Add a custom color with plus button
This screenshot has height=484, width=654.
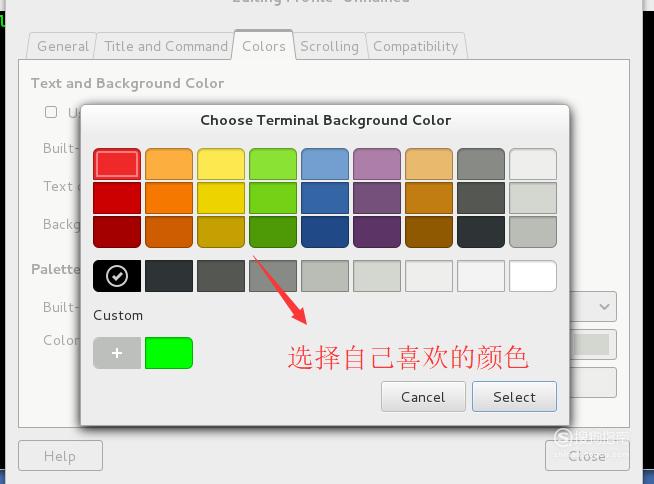(x=117, y=353)
